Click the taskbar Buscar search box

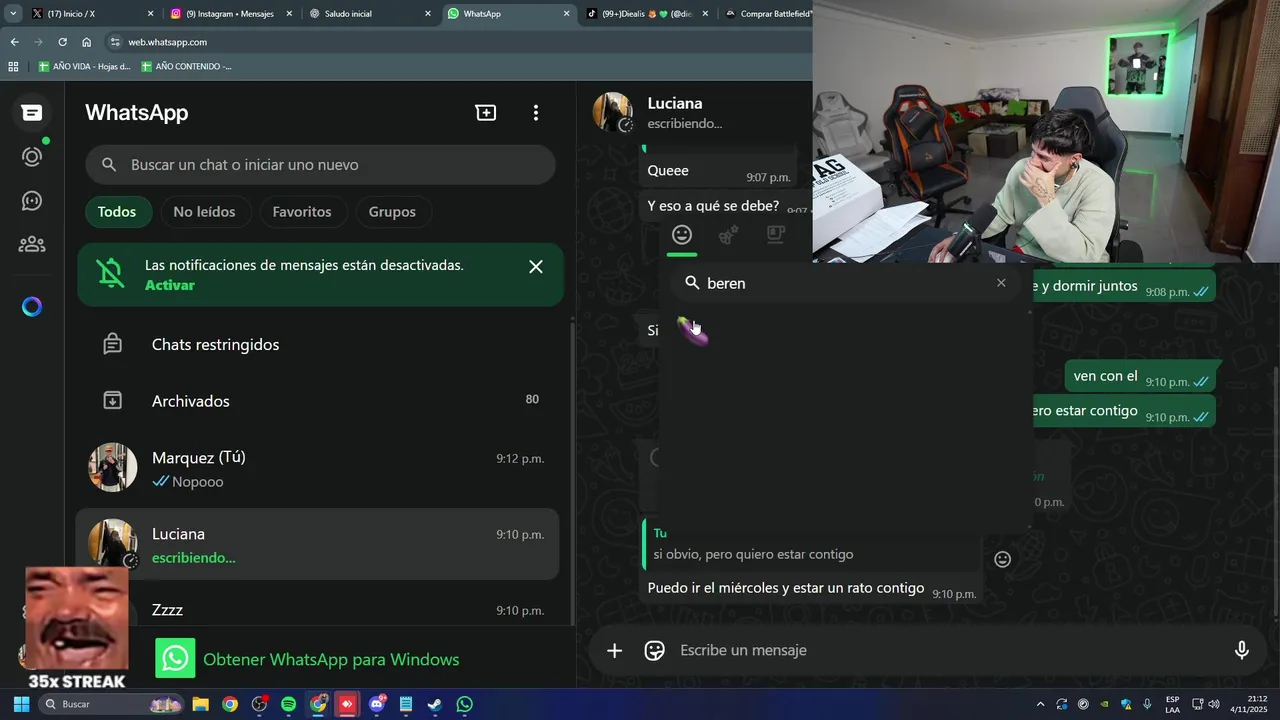(x=113, y=704)
